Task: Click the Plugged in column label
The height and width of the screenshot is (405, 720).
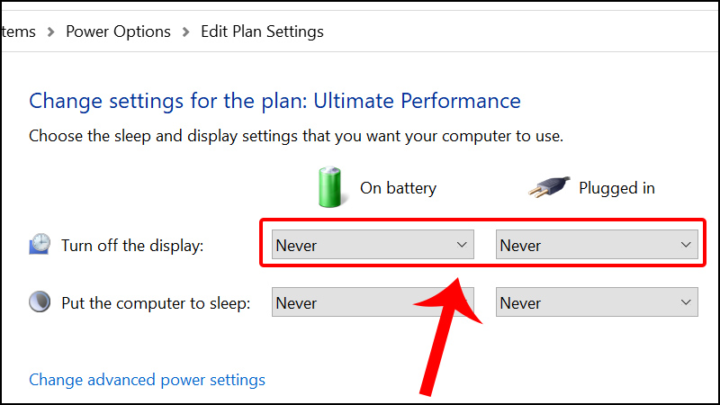Action: tap(617, 188)
